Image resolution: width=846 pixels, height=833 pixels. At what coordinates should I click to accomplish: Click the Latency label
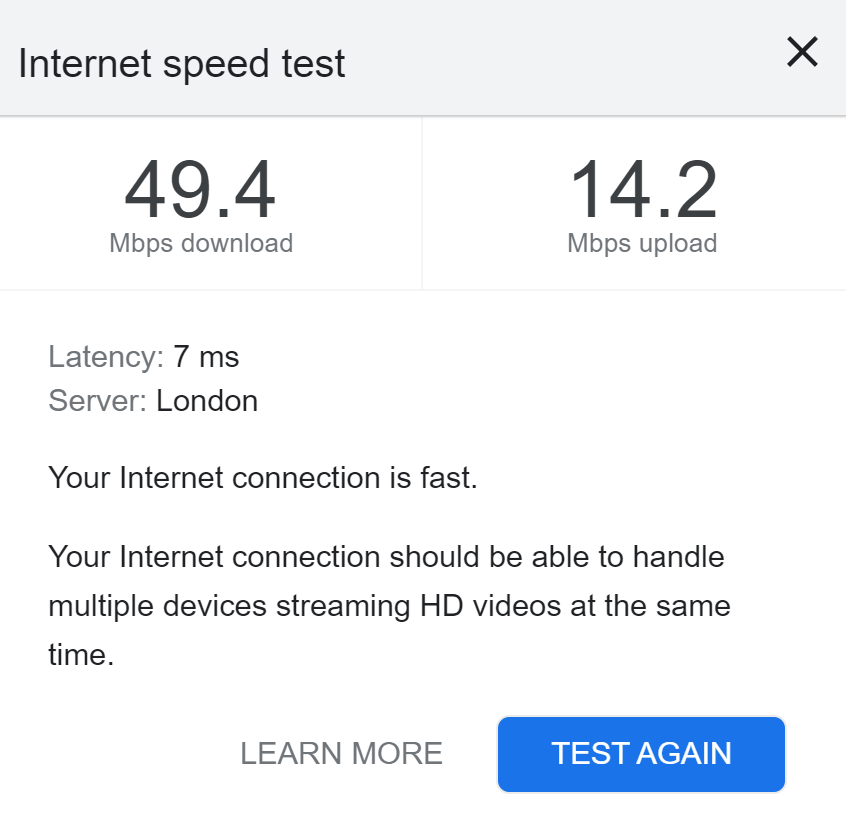[105, 356]
